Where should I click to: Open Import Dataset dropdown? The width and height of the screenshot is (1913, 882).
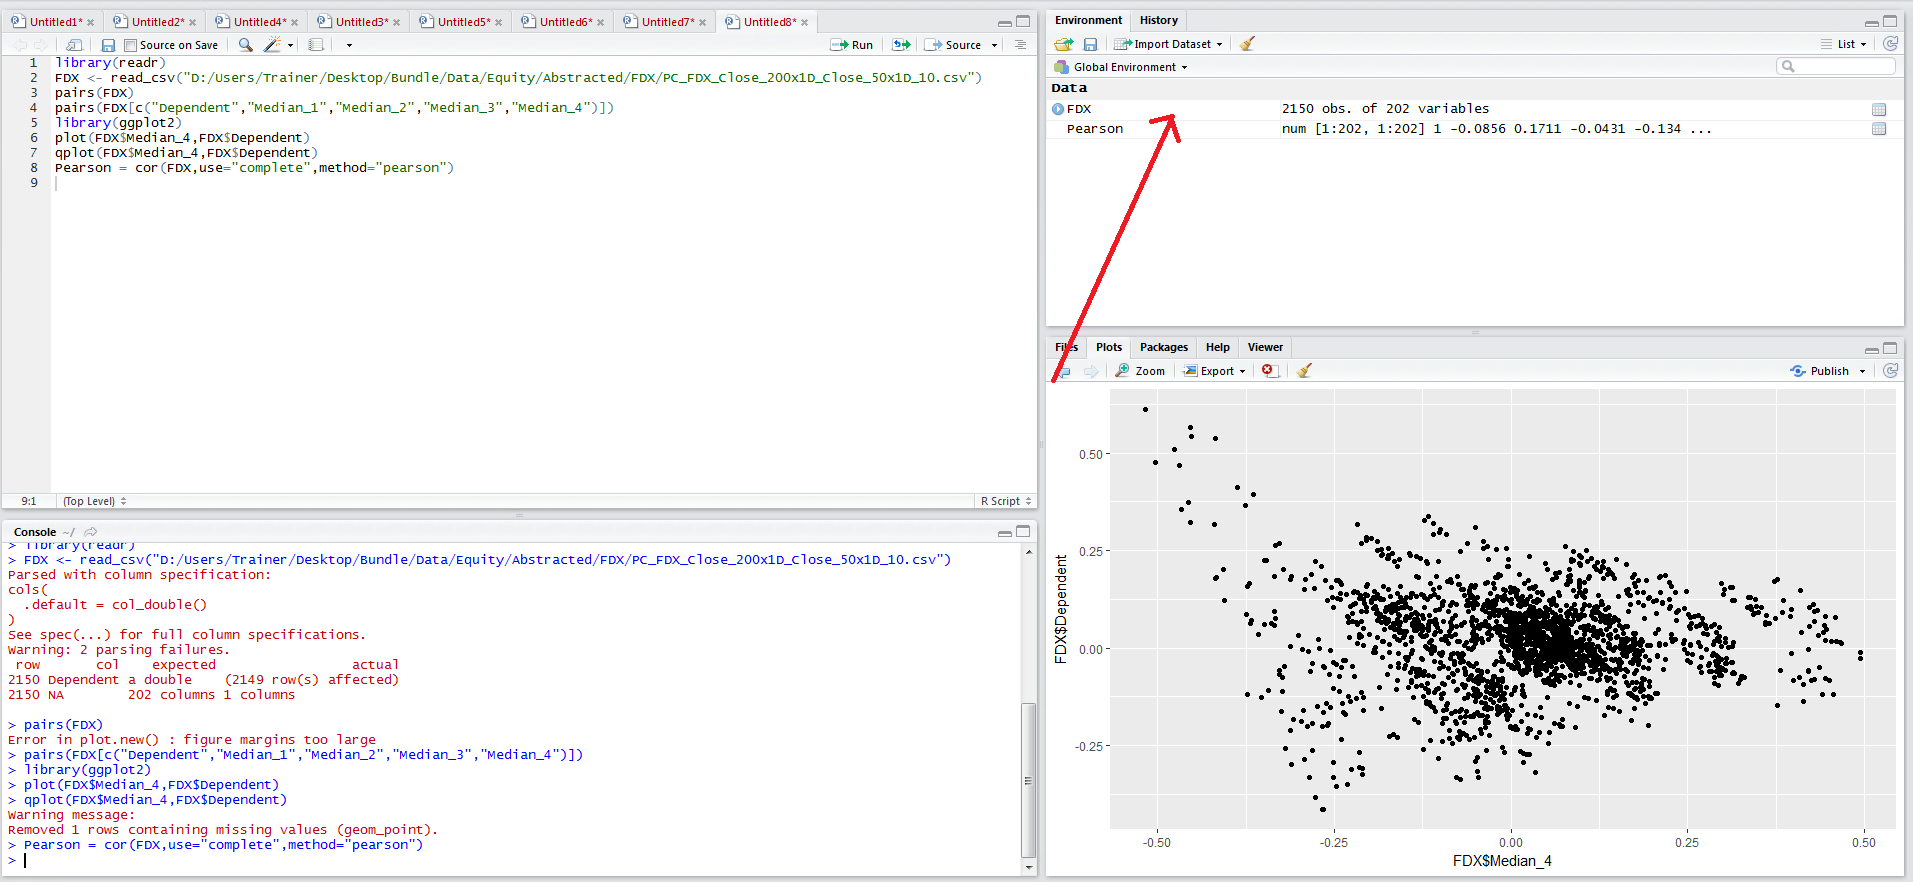[1168, 44]
